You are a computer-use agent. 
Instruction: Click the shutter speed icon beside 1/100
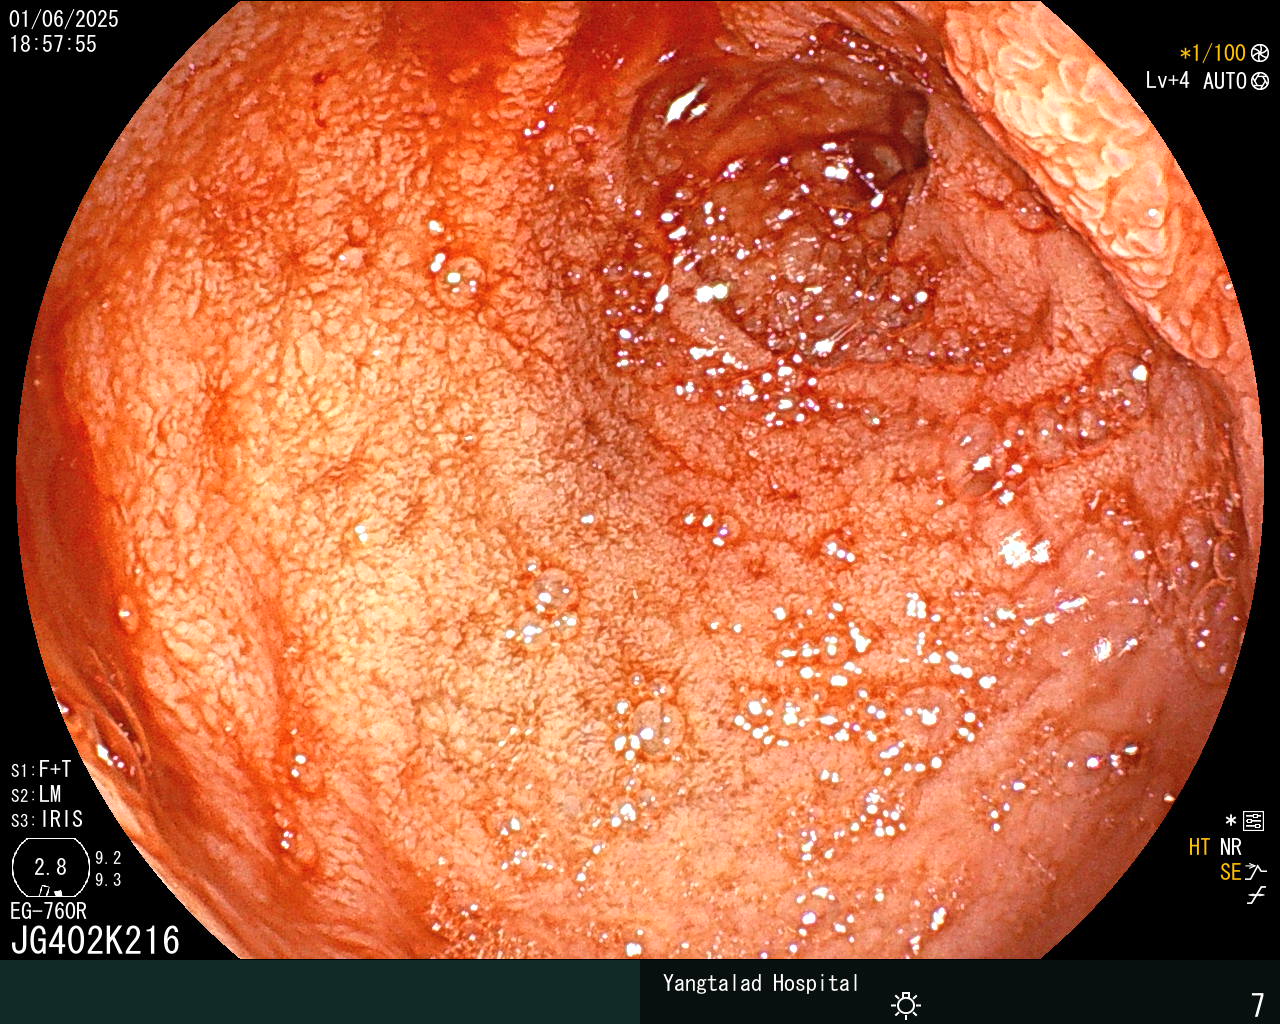pos(1260,53)
